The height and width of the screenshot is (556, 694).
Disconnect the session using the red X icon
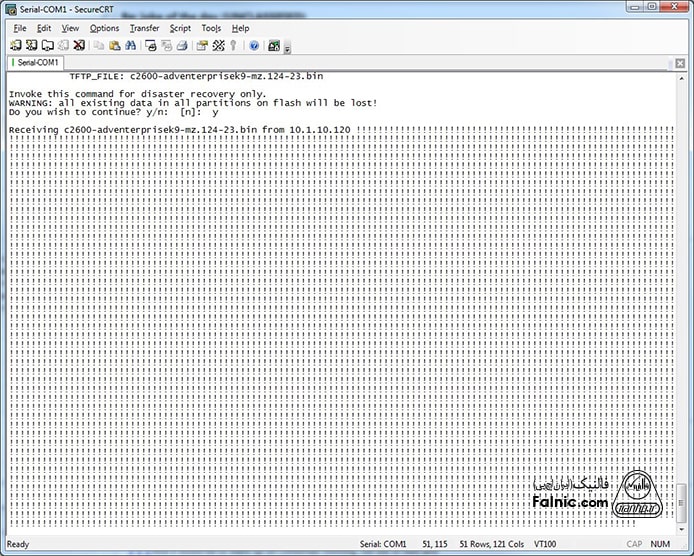tap(79, 46)
